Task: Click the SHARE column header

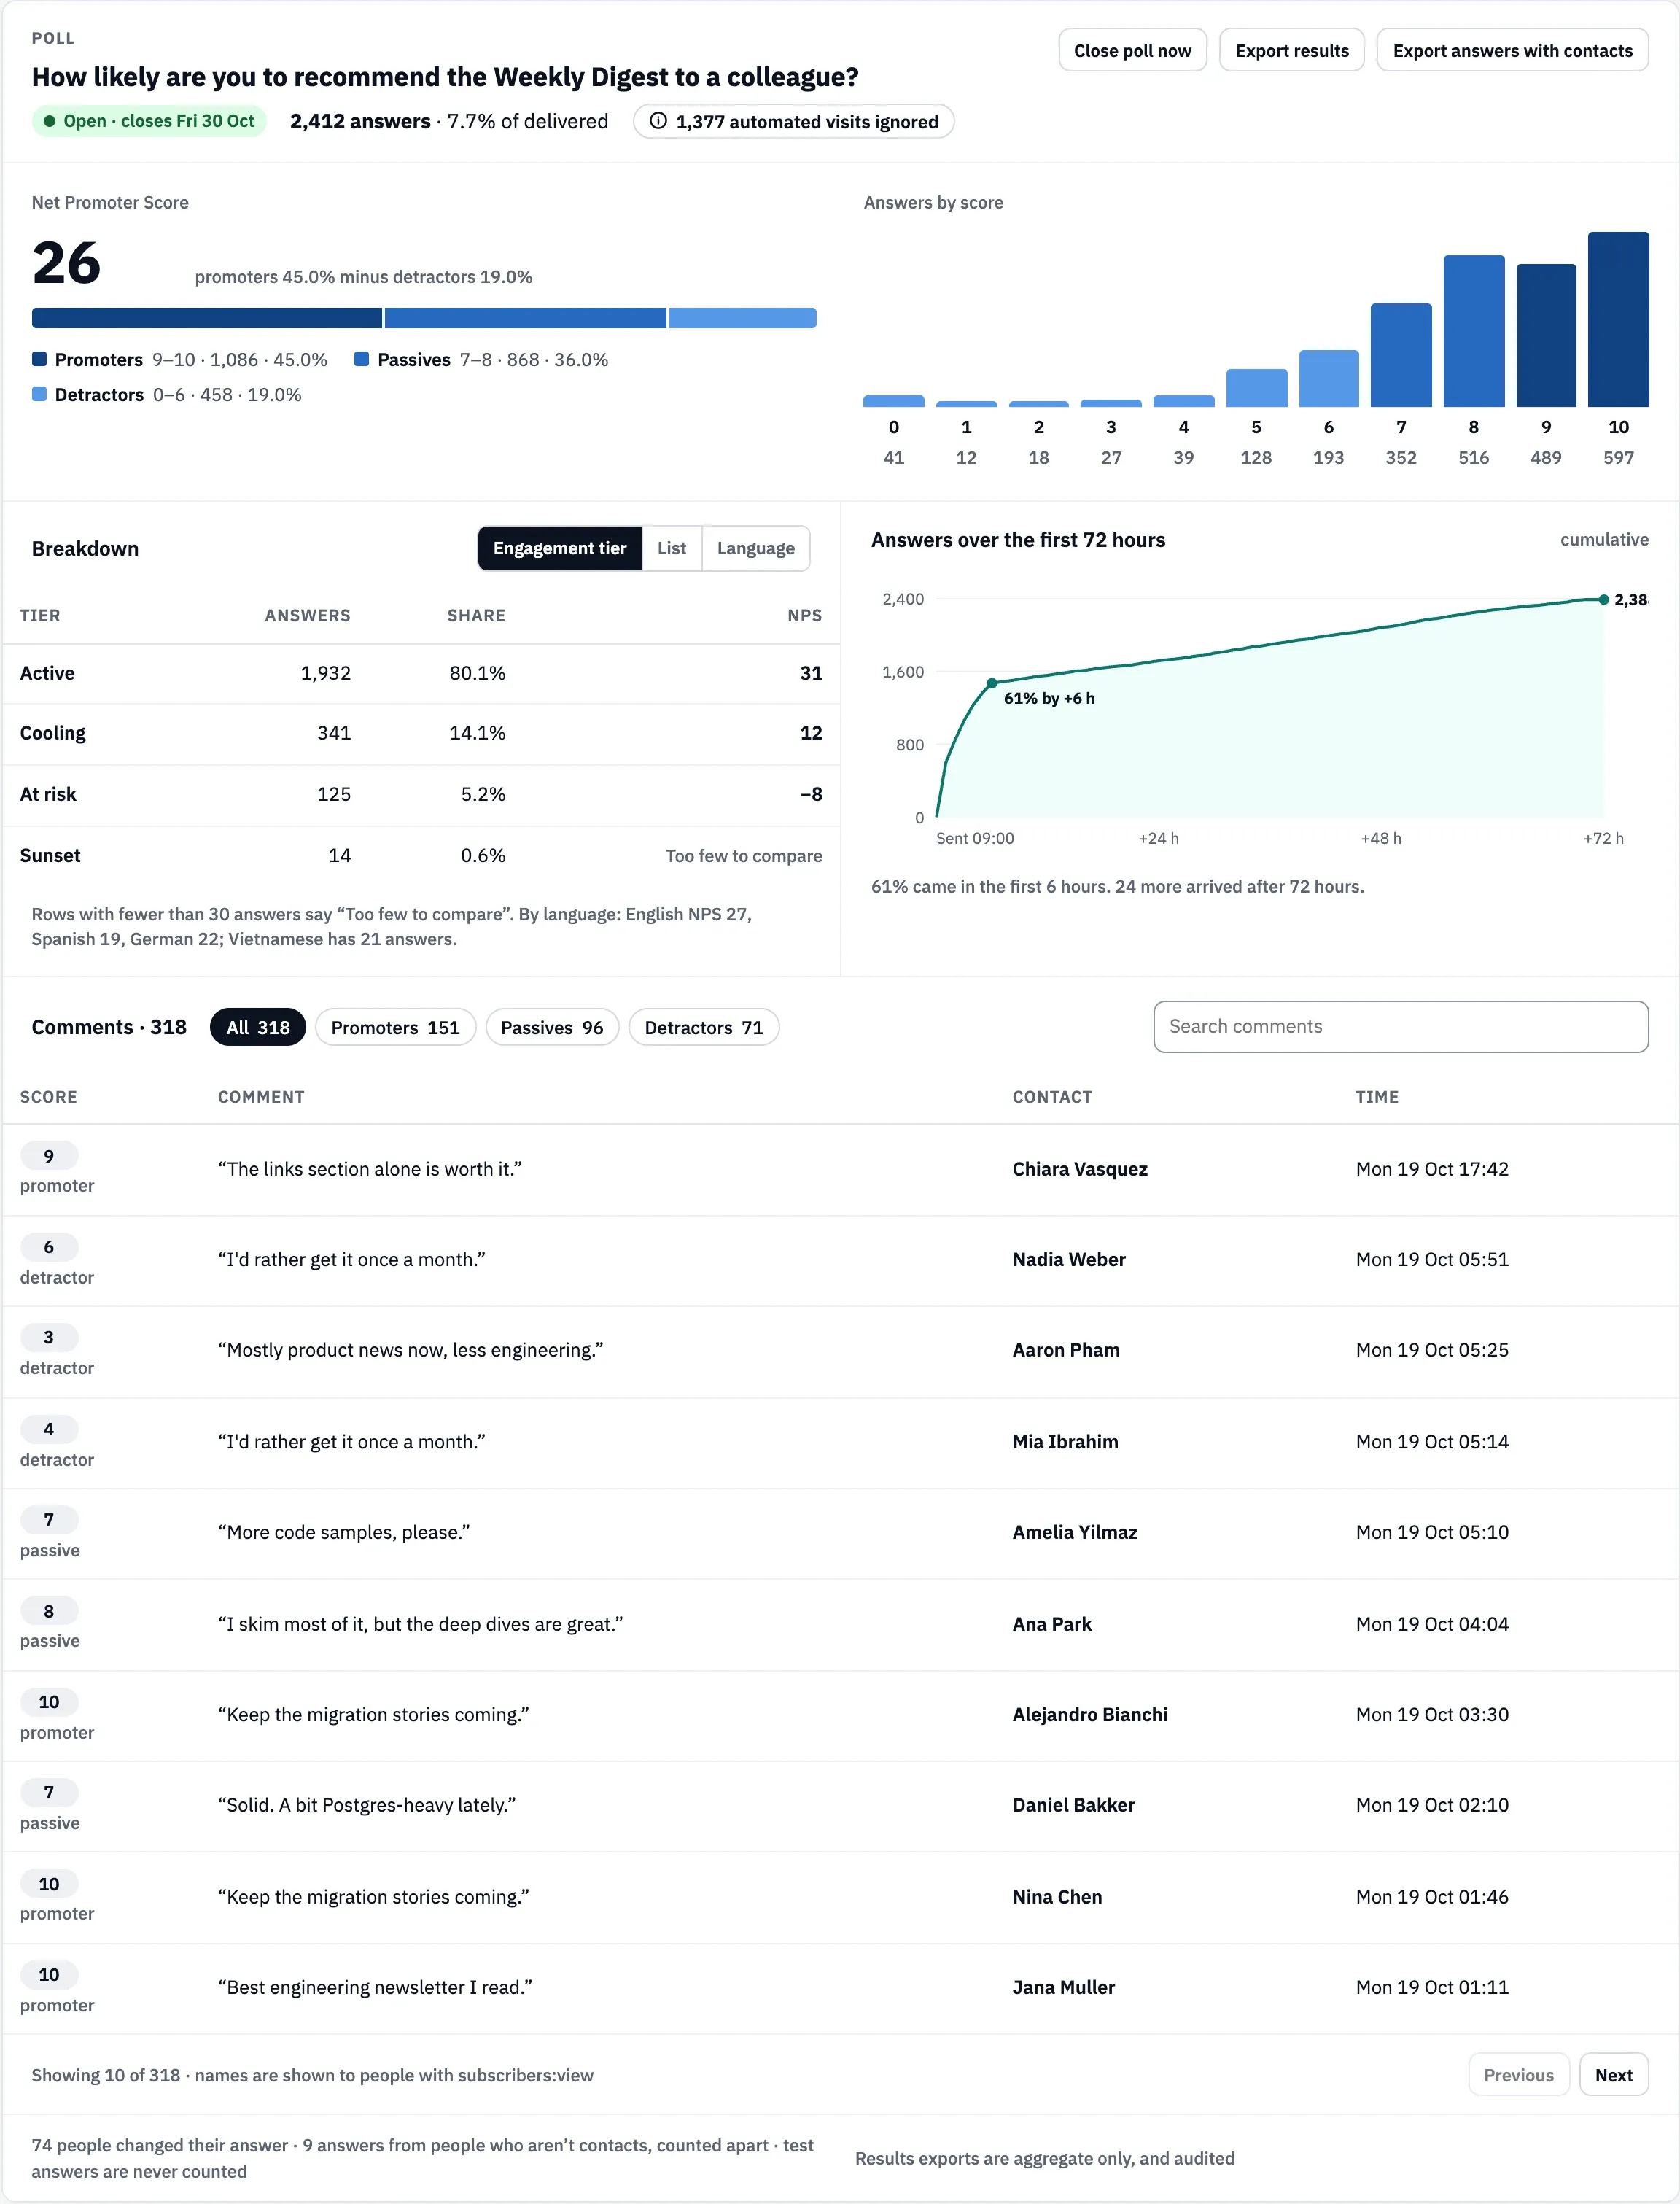Action: (476, 615)
